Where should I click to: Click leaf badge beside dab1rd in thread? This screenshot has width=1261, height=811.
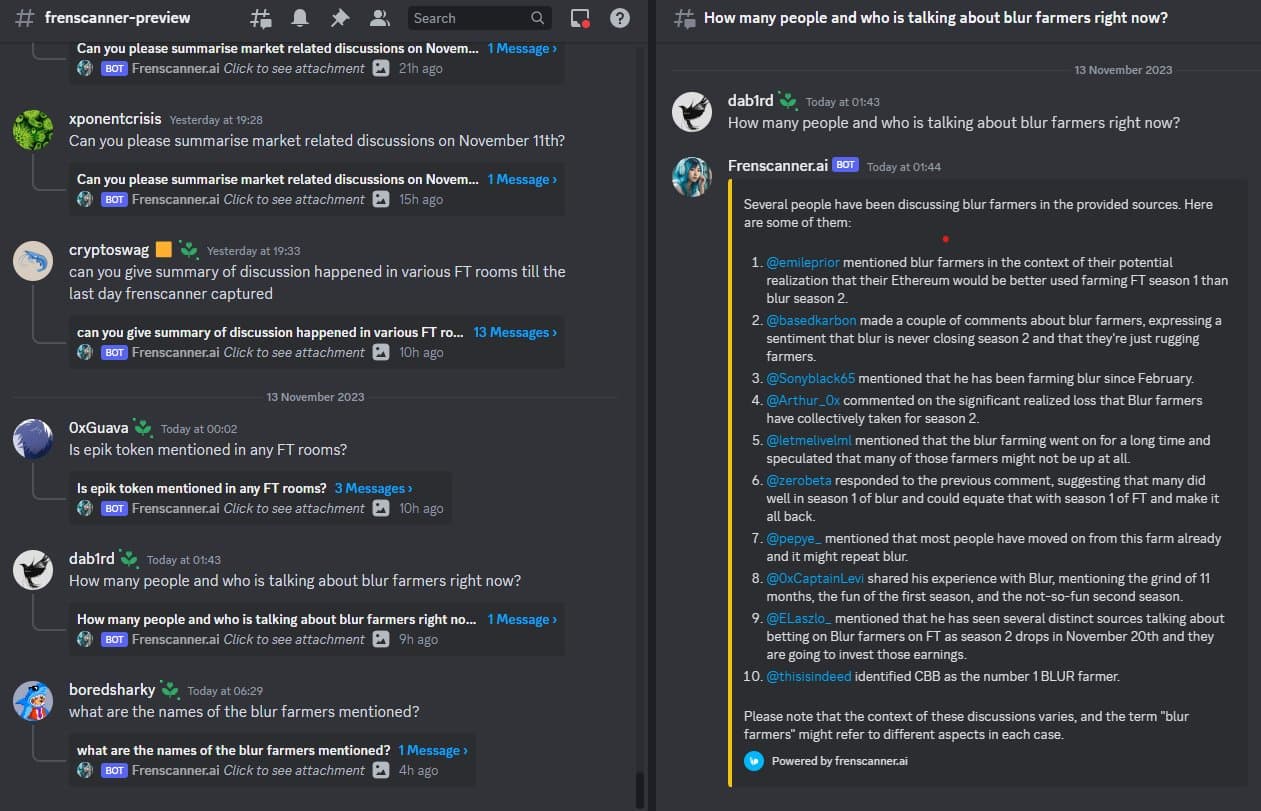pos(789,100)
